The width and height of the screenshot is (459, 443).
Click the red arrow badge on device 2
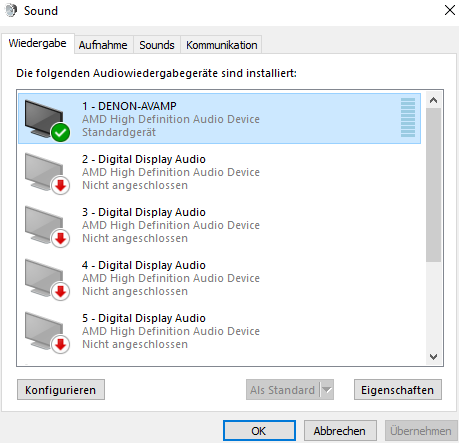(x=60, y=185)
